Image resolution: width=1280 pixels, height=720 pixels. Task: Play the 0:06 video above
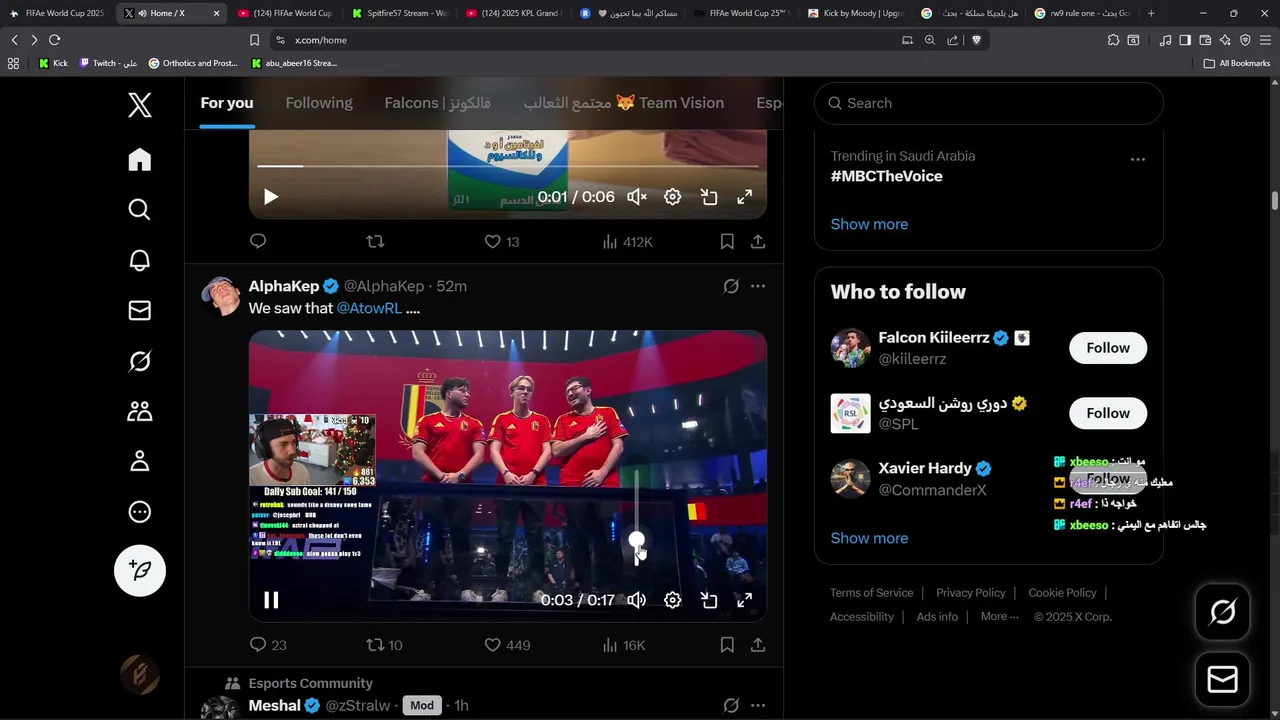click(271, 197)
